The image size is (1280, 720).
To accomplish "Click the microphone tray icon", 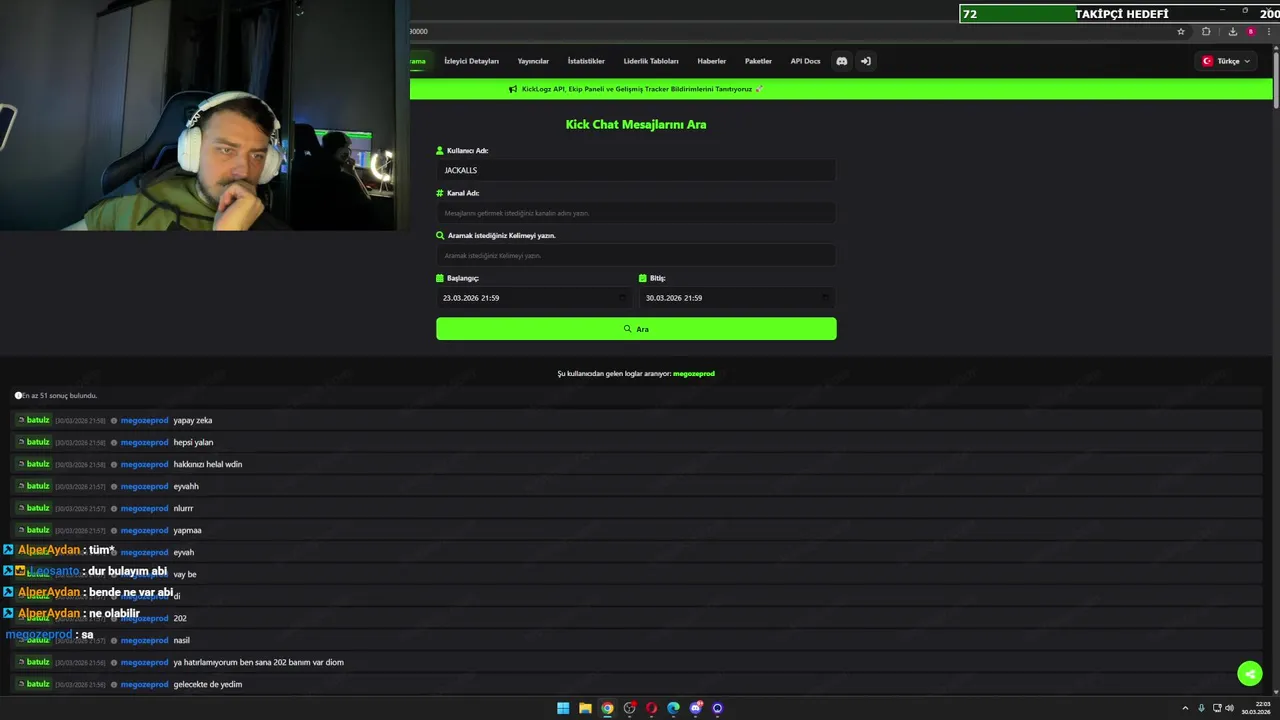I will pos(1201,708).
